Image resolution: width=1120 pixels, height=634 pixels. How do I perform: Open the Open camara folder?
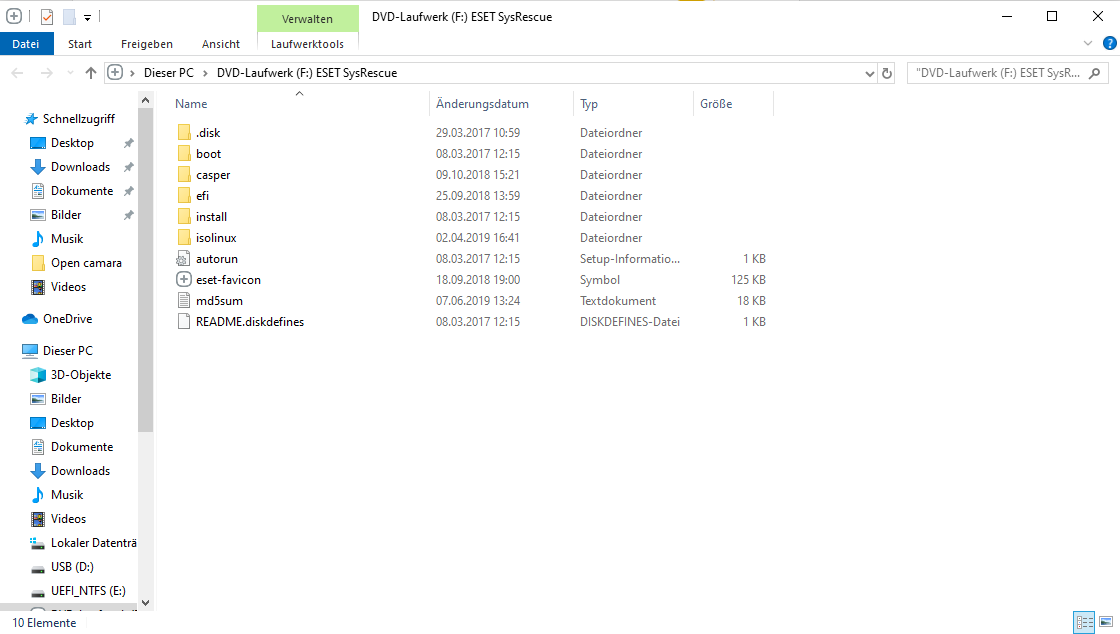86,263
